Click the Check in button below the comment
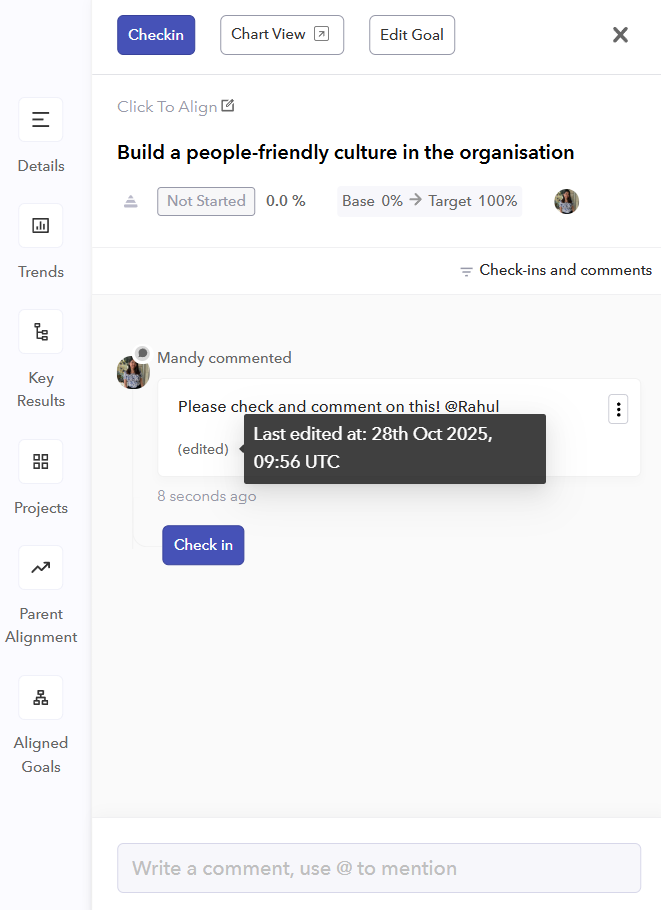The height and width of the screenshot is (910, 661). pyautogui.click(x=203, y=545)
